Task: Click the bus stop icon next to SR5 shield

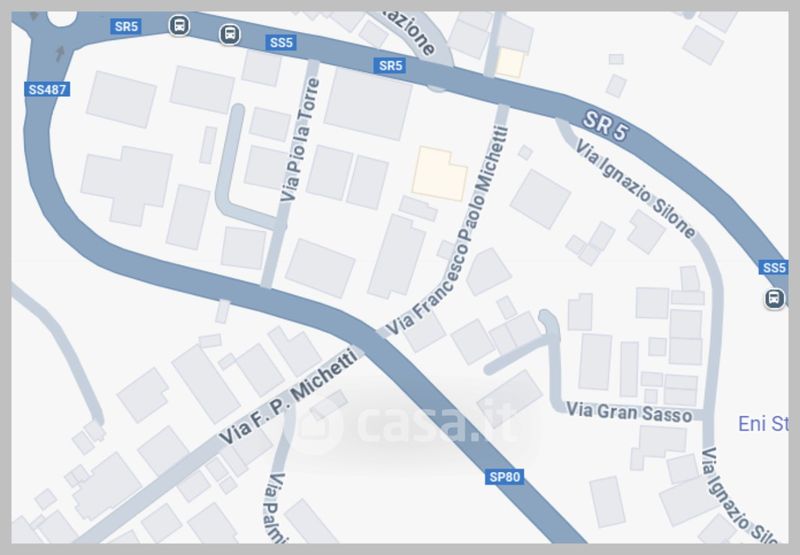Action: coord(179,25)
